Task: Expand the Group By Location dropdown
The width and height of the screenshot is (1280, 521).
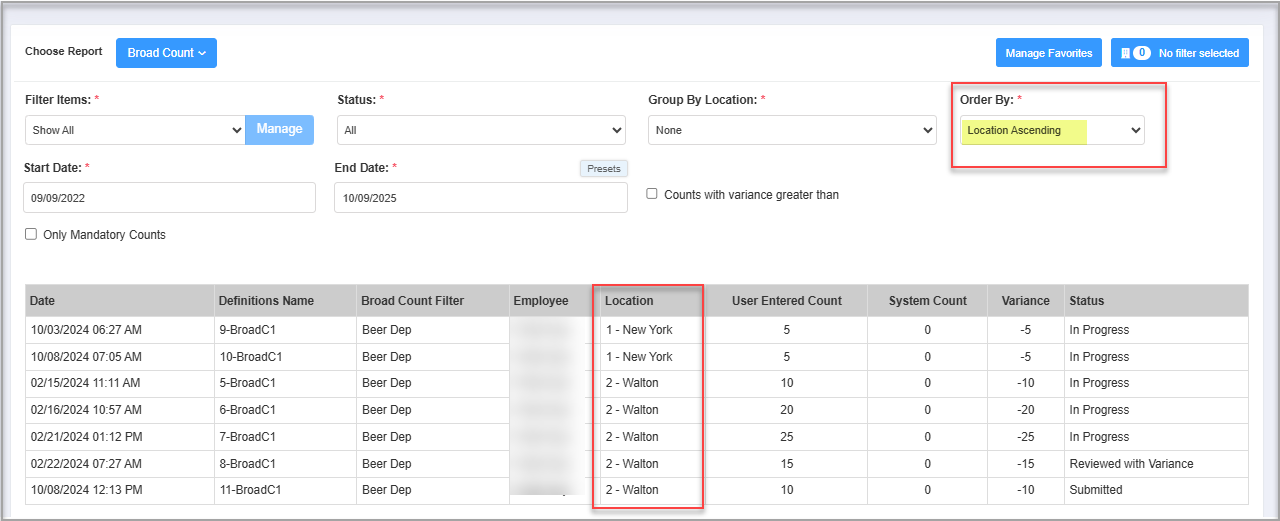Action: [792, 130]
